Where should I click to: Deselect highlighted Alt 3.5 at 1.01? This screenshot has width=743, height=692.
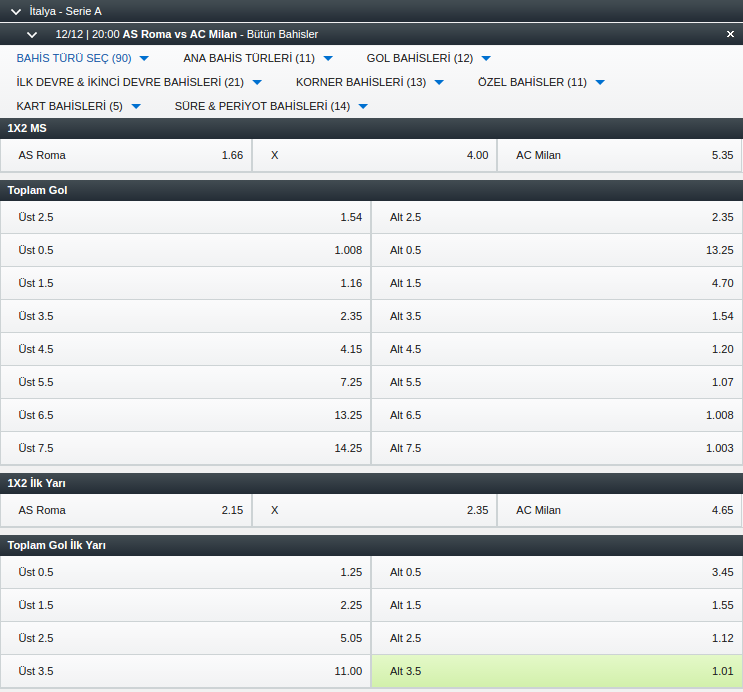point(557,671)
